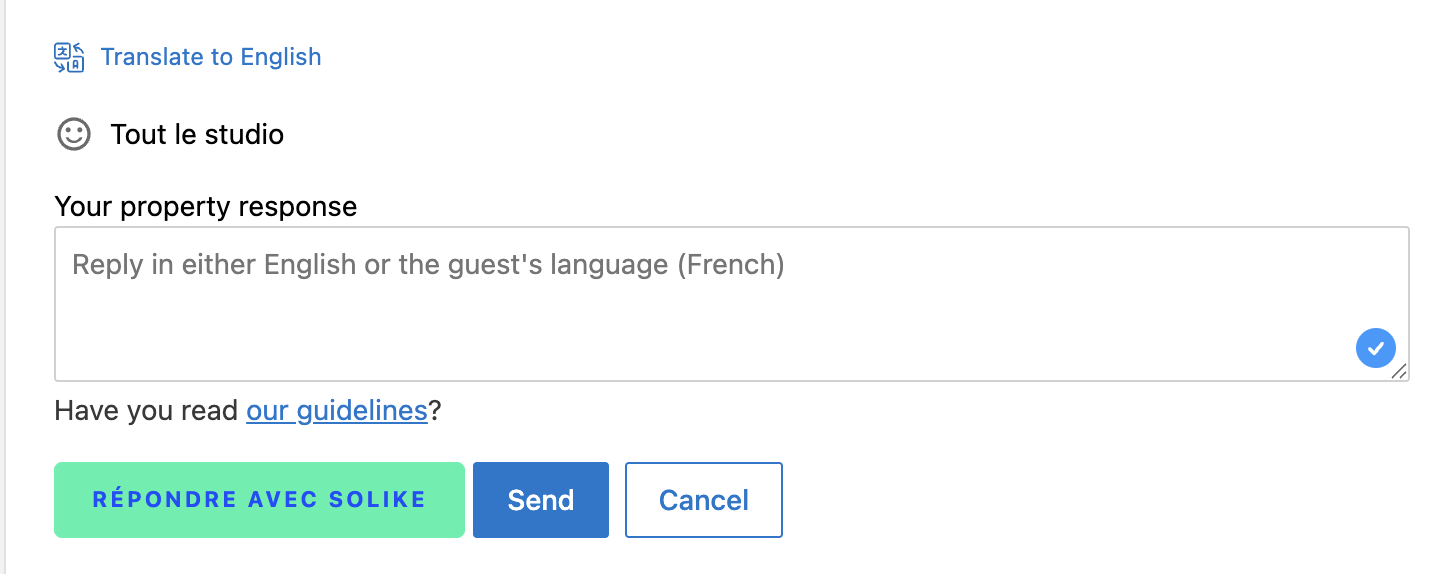
Task: Click the 'Have you read' text
Action: [x=146, y=411]
